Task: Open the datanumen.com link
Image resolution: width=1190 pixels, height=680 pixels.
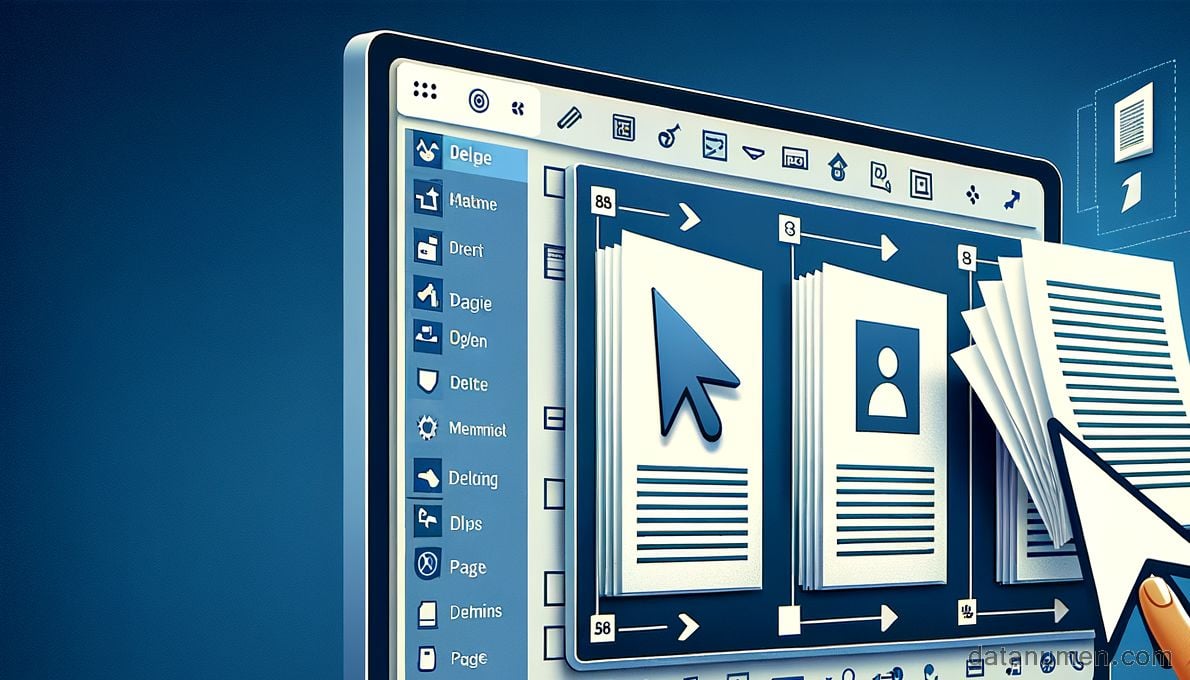Action: click(x=1070, y=657)
